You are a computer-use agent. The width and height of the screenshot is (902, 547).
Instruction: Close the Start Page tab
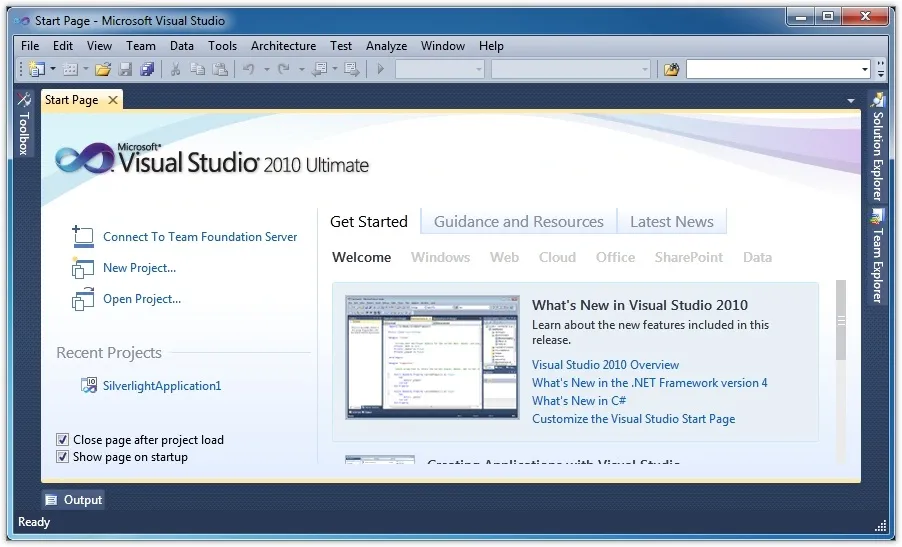point(113,100)
